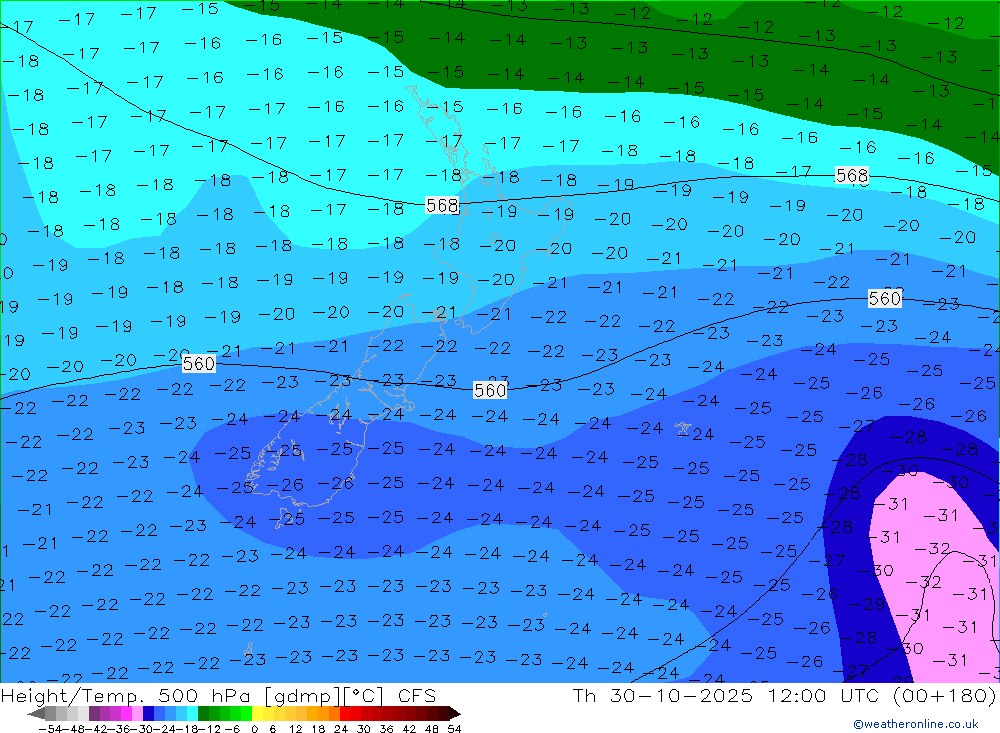Select the dark navy blue legend swatch
Screen dimensions: 1000x733
(148, 713)
